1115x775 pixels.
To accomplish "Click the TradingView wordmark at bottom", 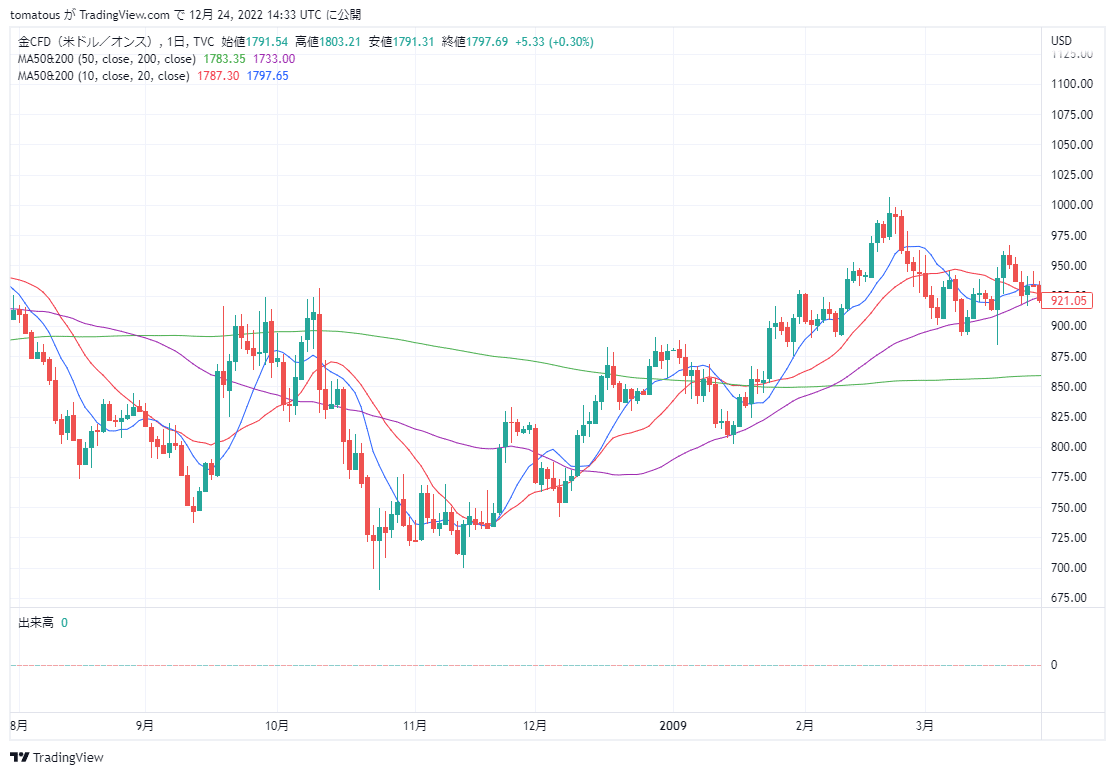I will pyautogui.click(x=68, y=757).
